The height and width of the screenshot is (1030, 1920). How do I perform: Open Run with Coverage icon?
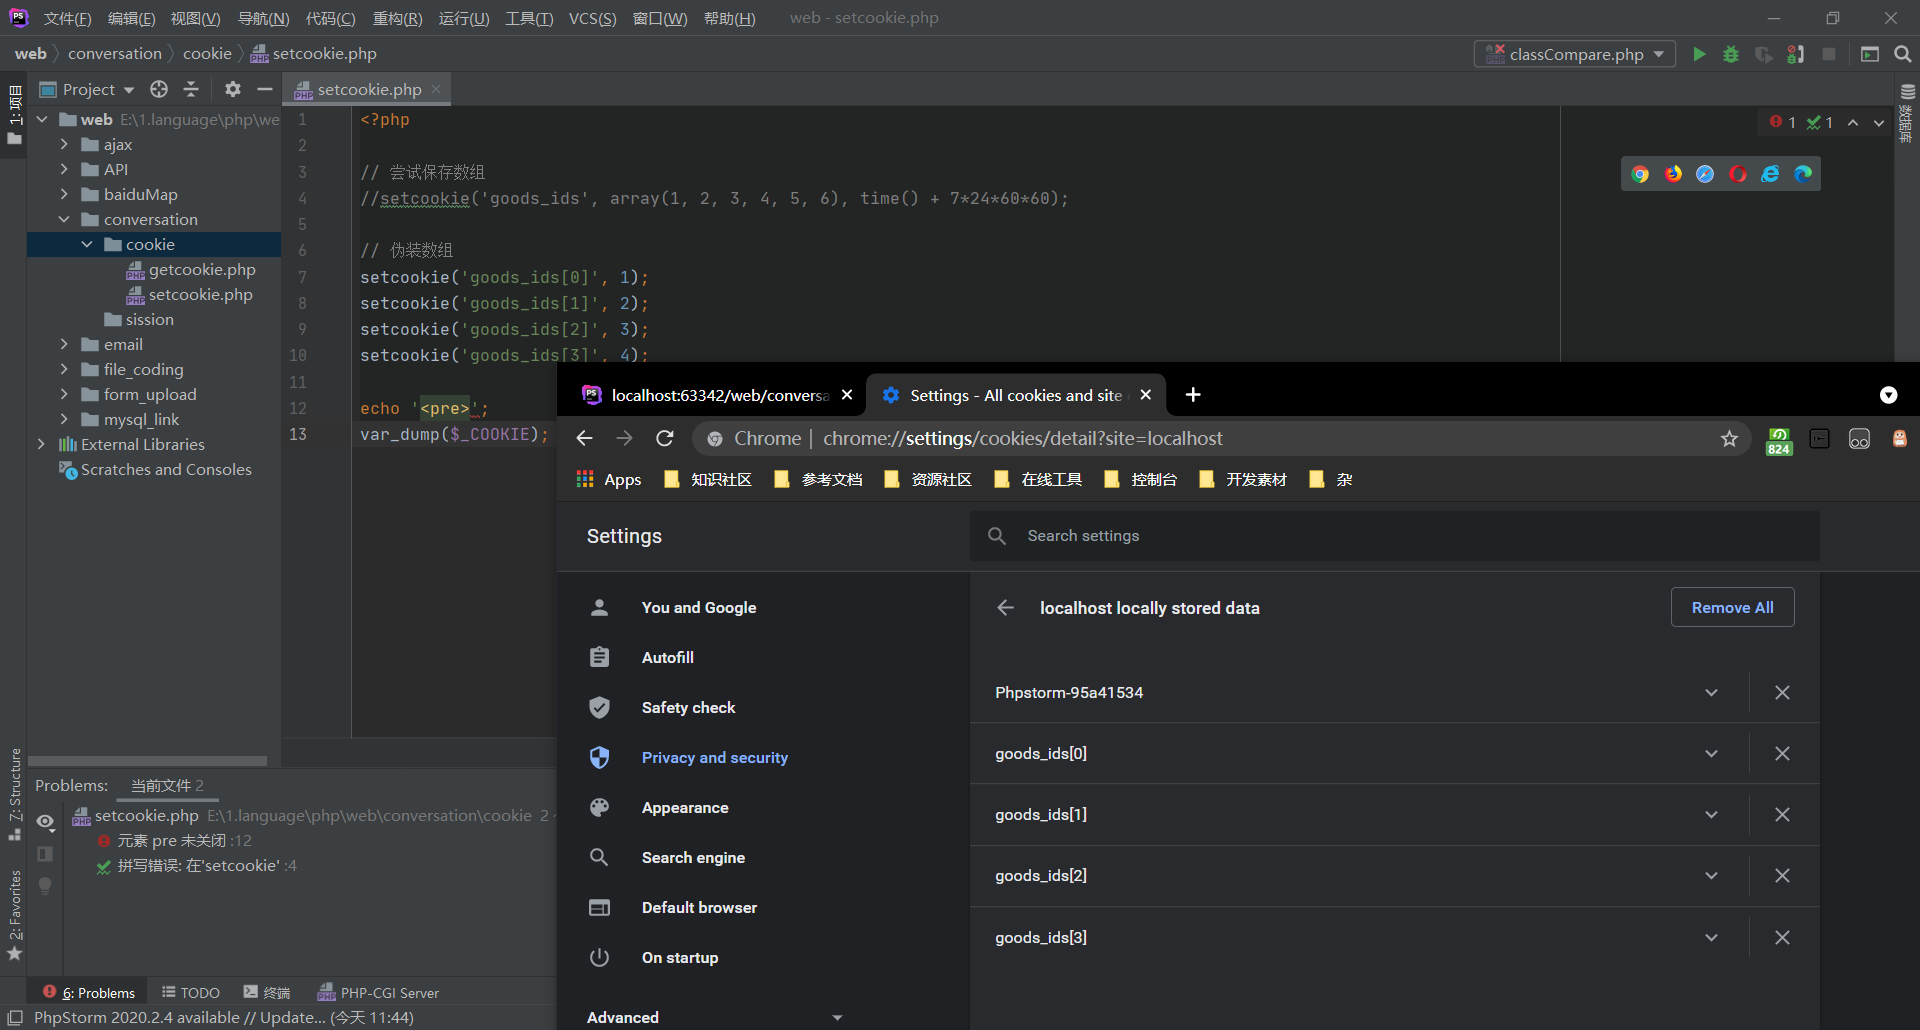(1763, 54)
